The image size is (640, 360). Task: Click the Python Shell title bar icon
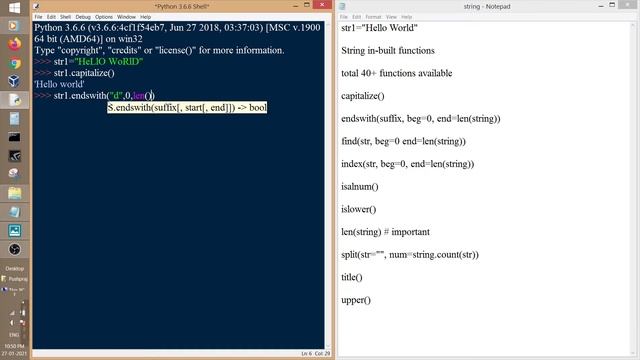point(36,6)
